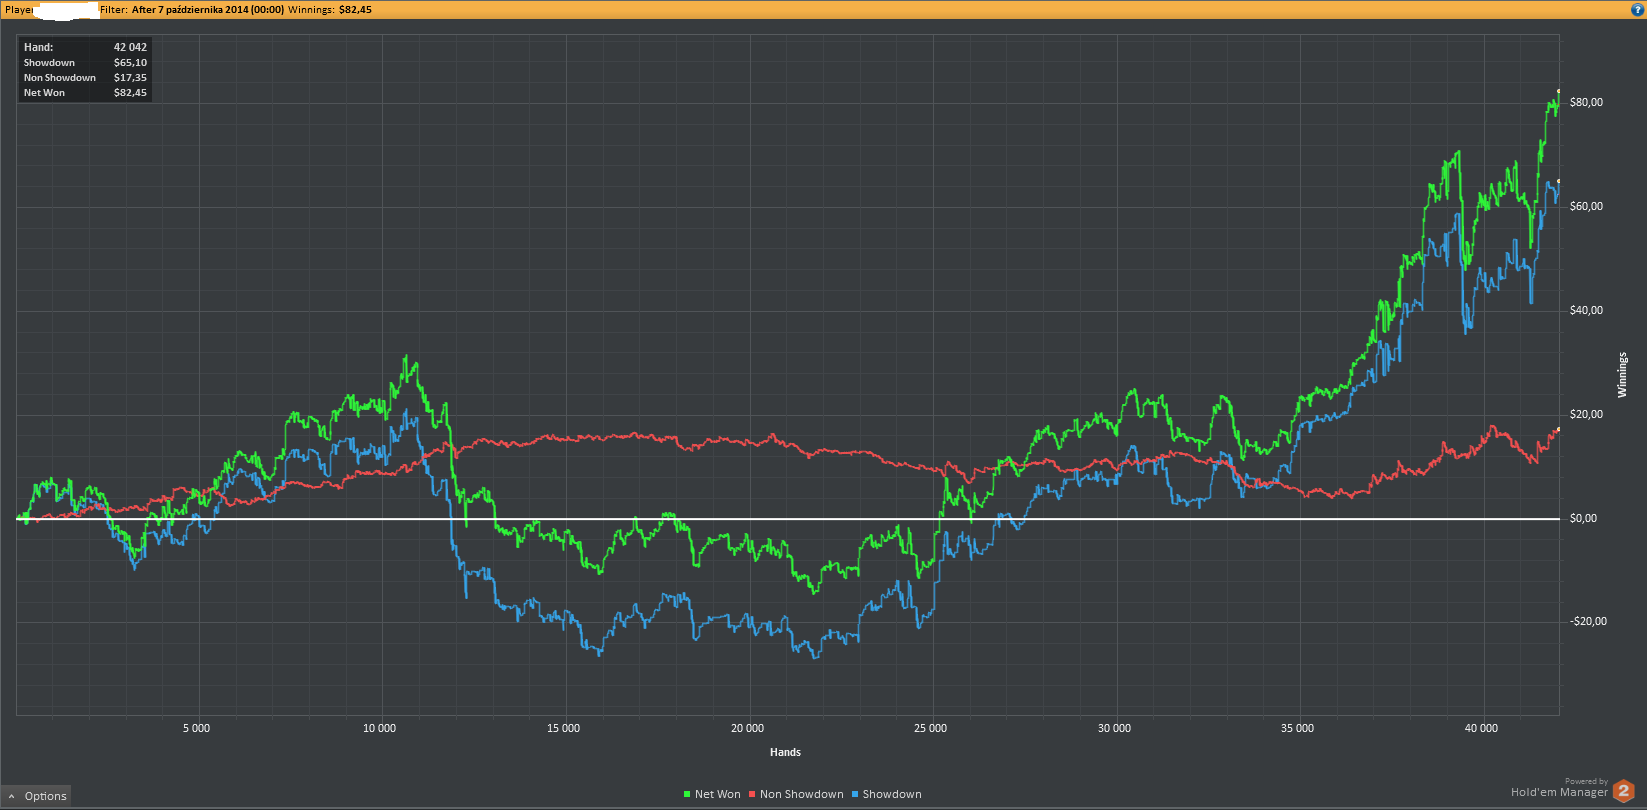Click the 'Filter:' label in the header bar
Viewport: 1647px width, 810px height.
114,10
